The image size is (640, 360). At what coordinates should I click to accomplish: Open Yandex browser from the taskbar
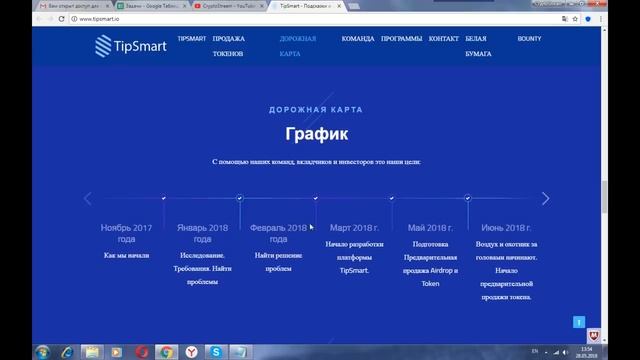click(x=191, y=352)
